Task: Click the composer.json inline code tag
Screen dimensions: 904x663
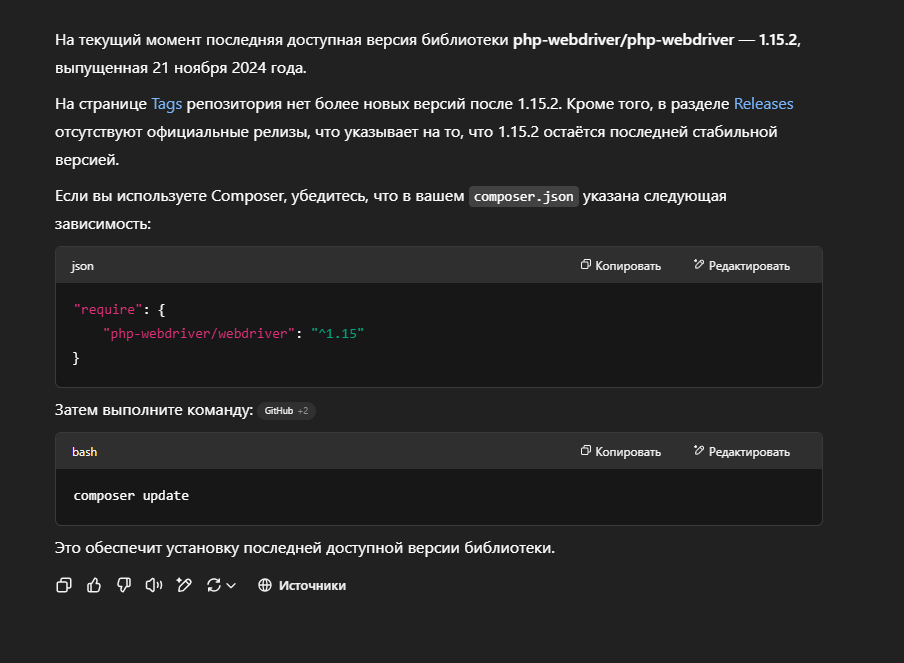Action: (524, 196)
